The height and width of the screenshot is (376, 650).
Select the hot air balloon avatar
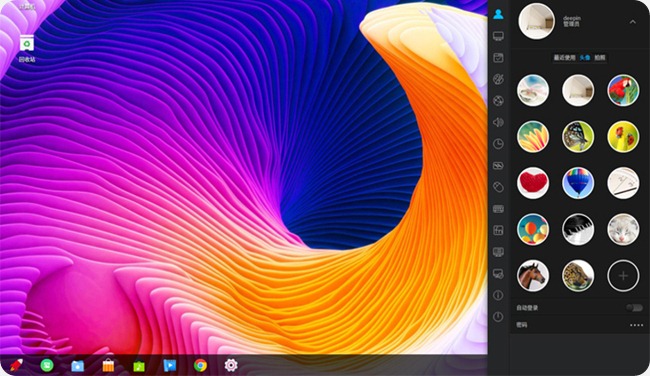(x=578, y=183)
